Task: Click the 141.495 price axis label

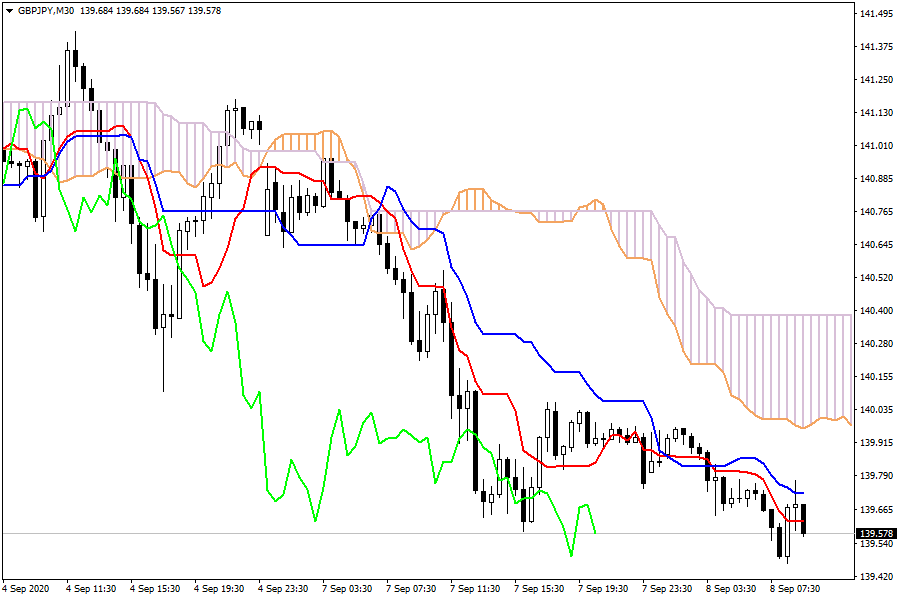Action: point(876,14)
